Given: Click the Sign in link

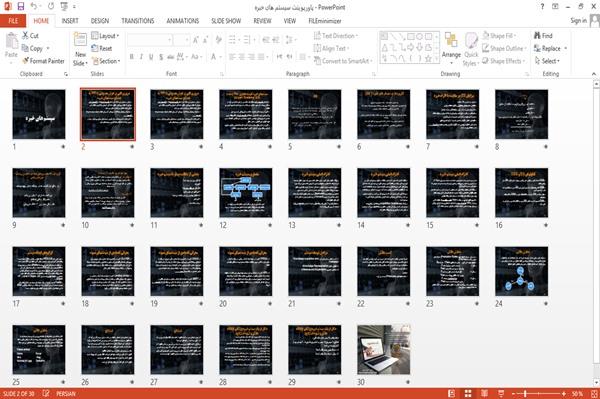Looking at the screenshot, I should (578, 21).
